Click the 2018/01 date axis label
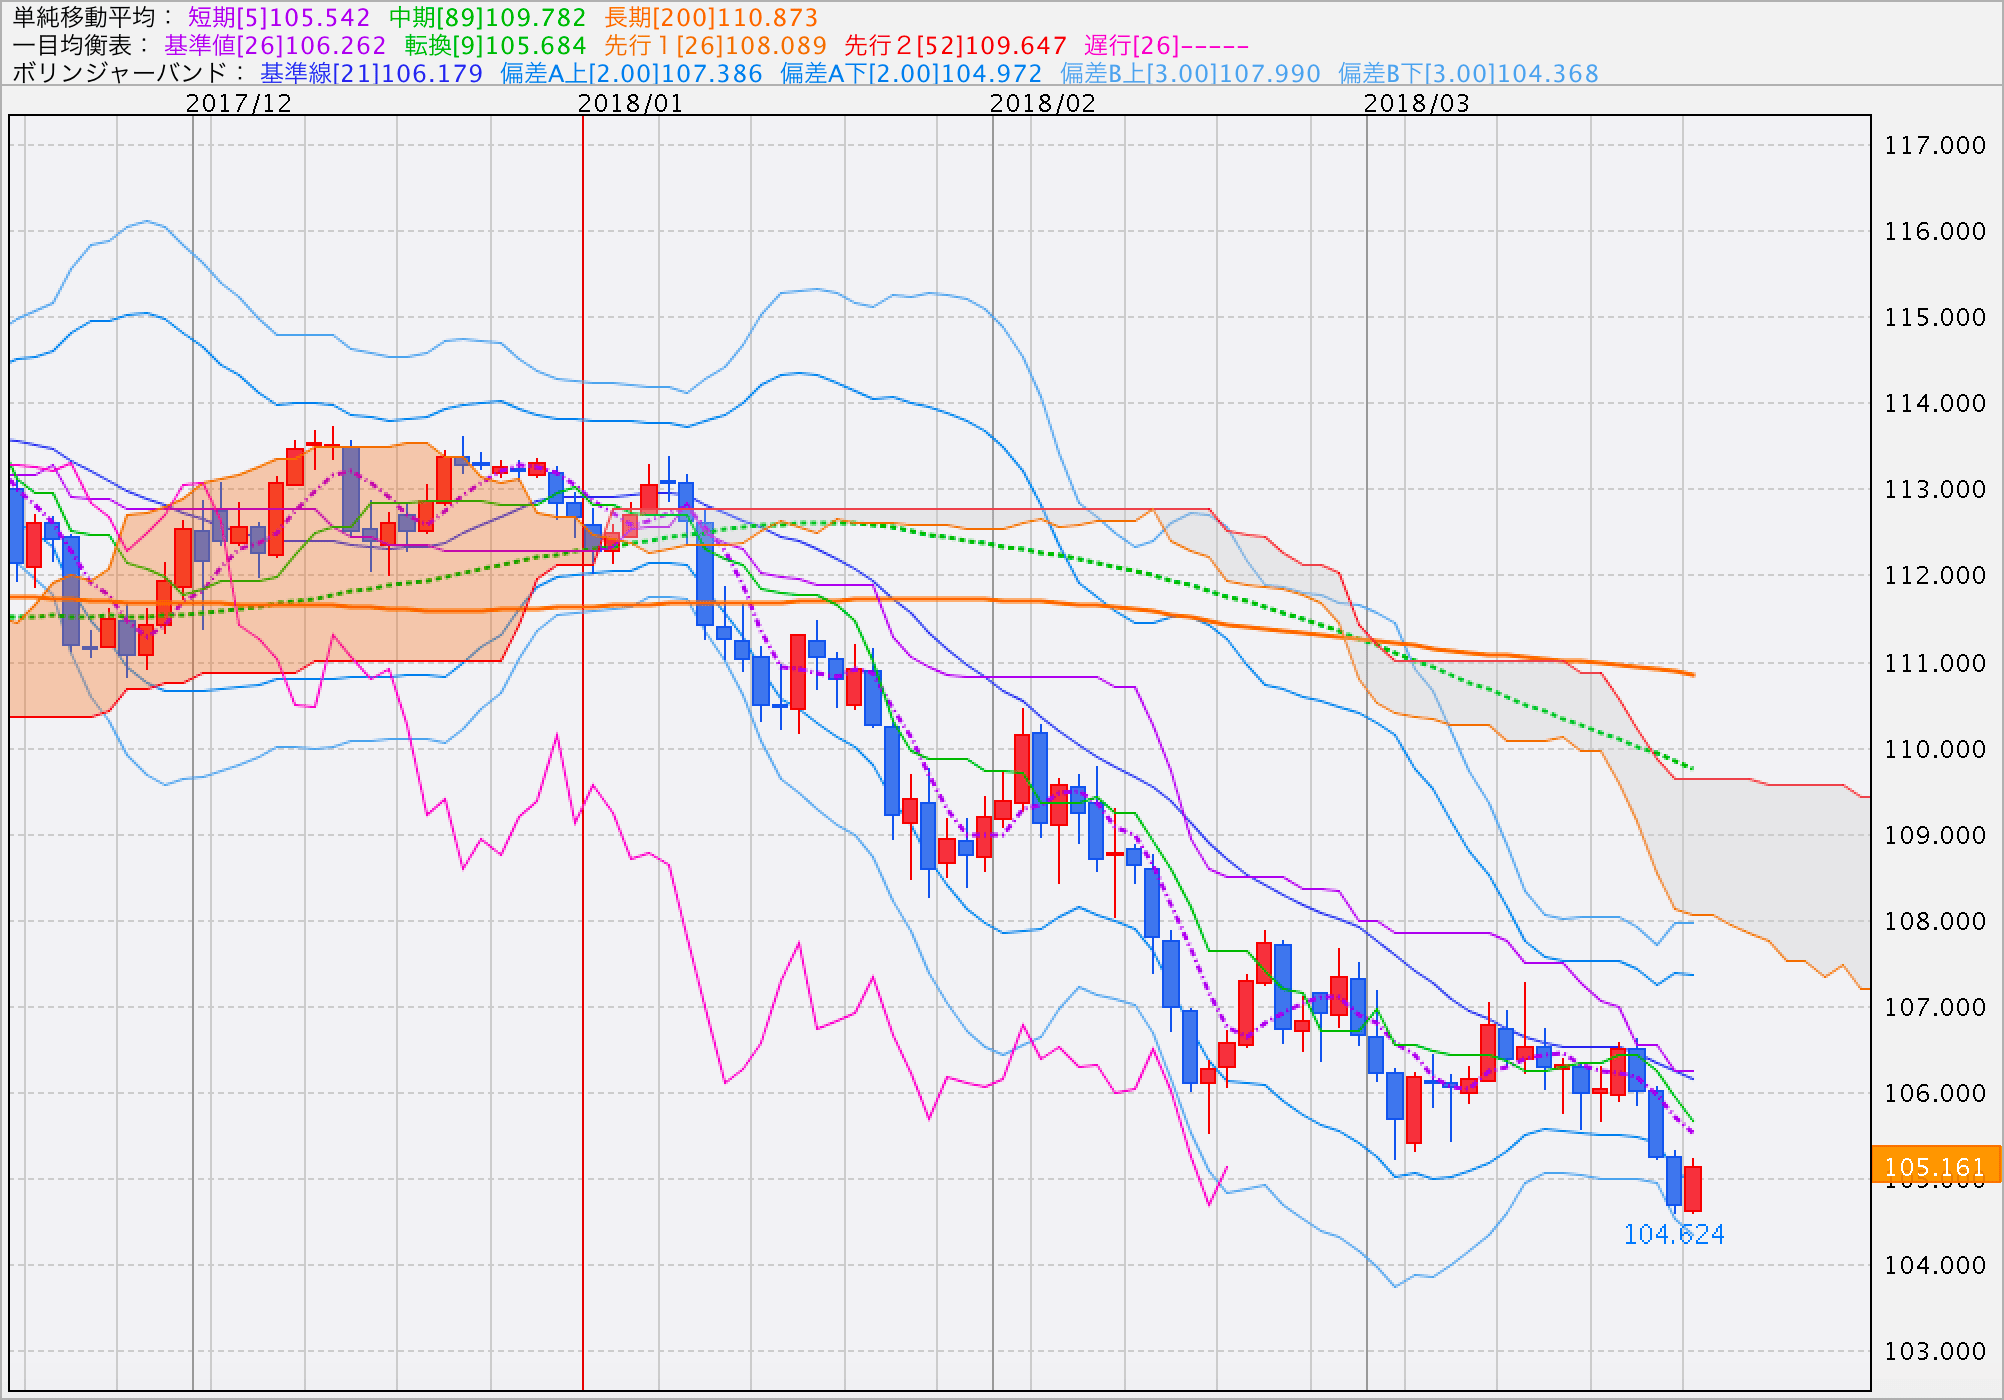2004x1400 pixels. point(631,103)
